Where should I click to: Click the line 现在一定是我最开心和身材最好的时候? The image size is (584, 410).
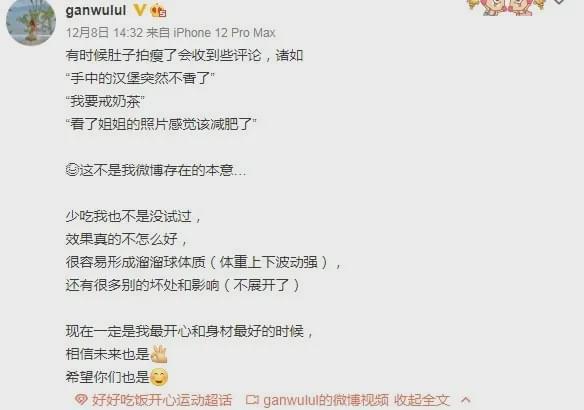[189, 331]
